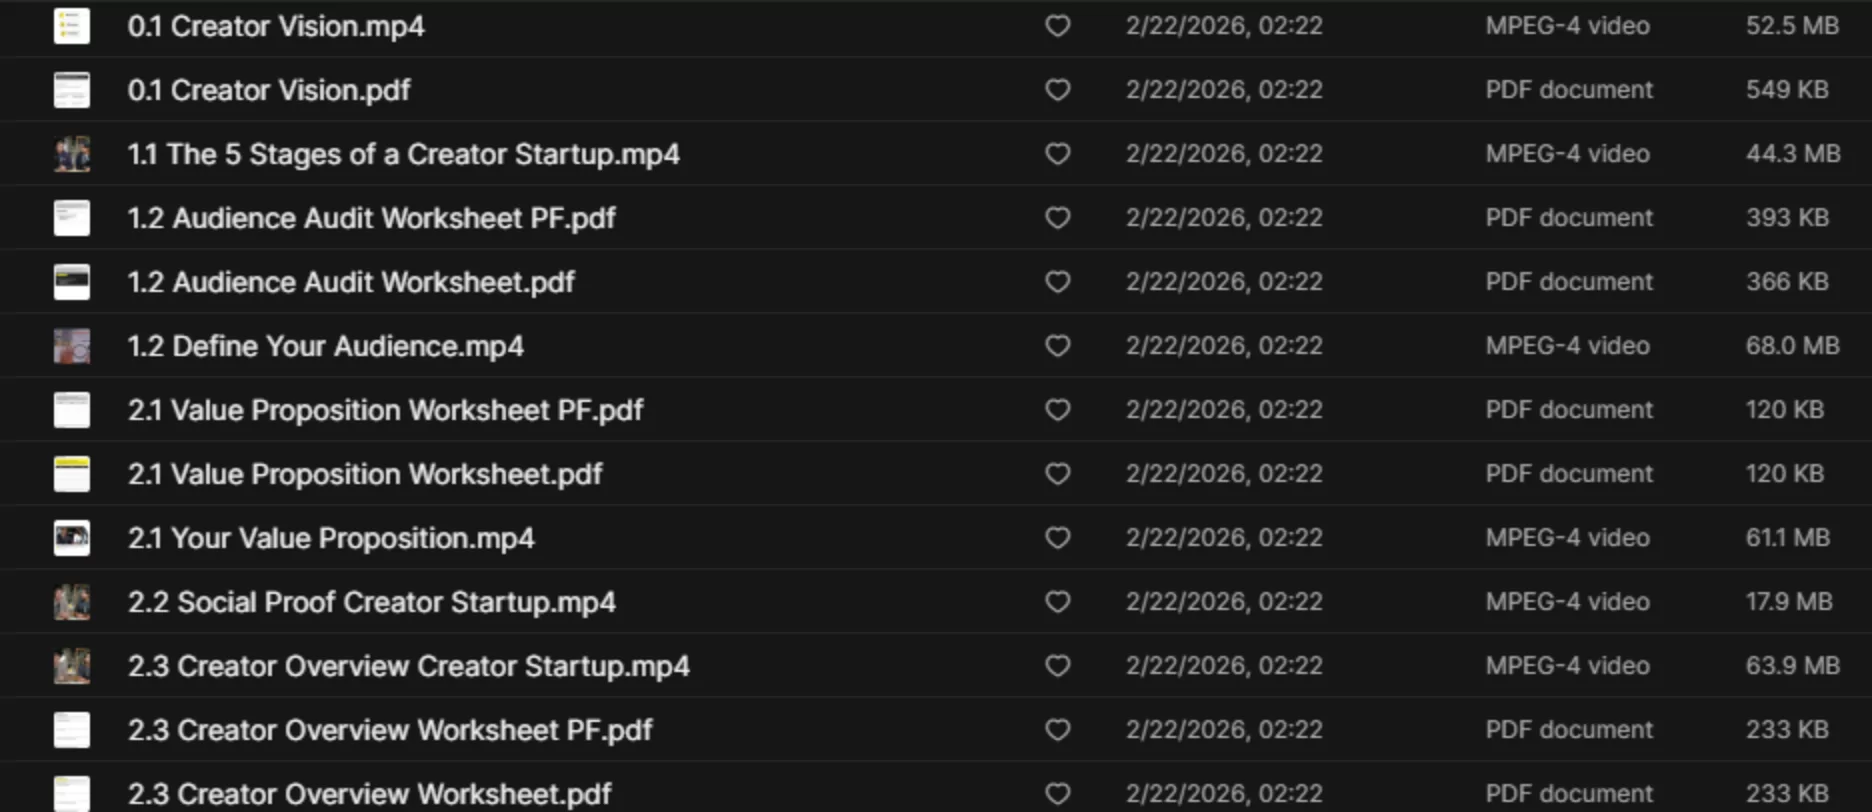Toggle heart on 2.3 Creator Overview Creator Startup.mp4
This screenshot has width=1872, height=812.
[x=1057, y=666]
